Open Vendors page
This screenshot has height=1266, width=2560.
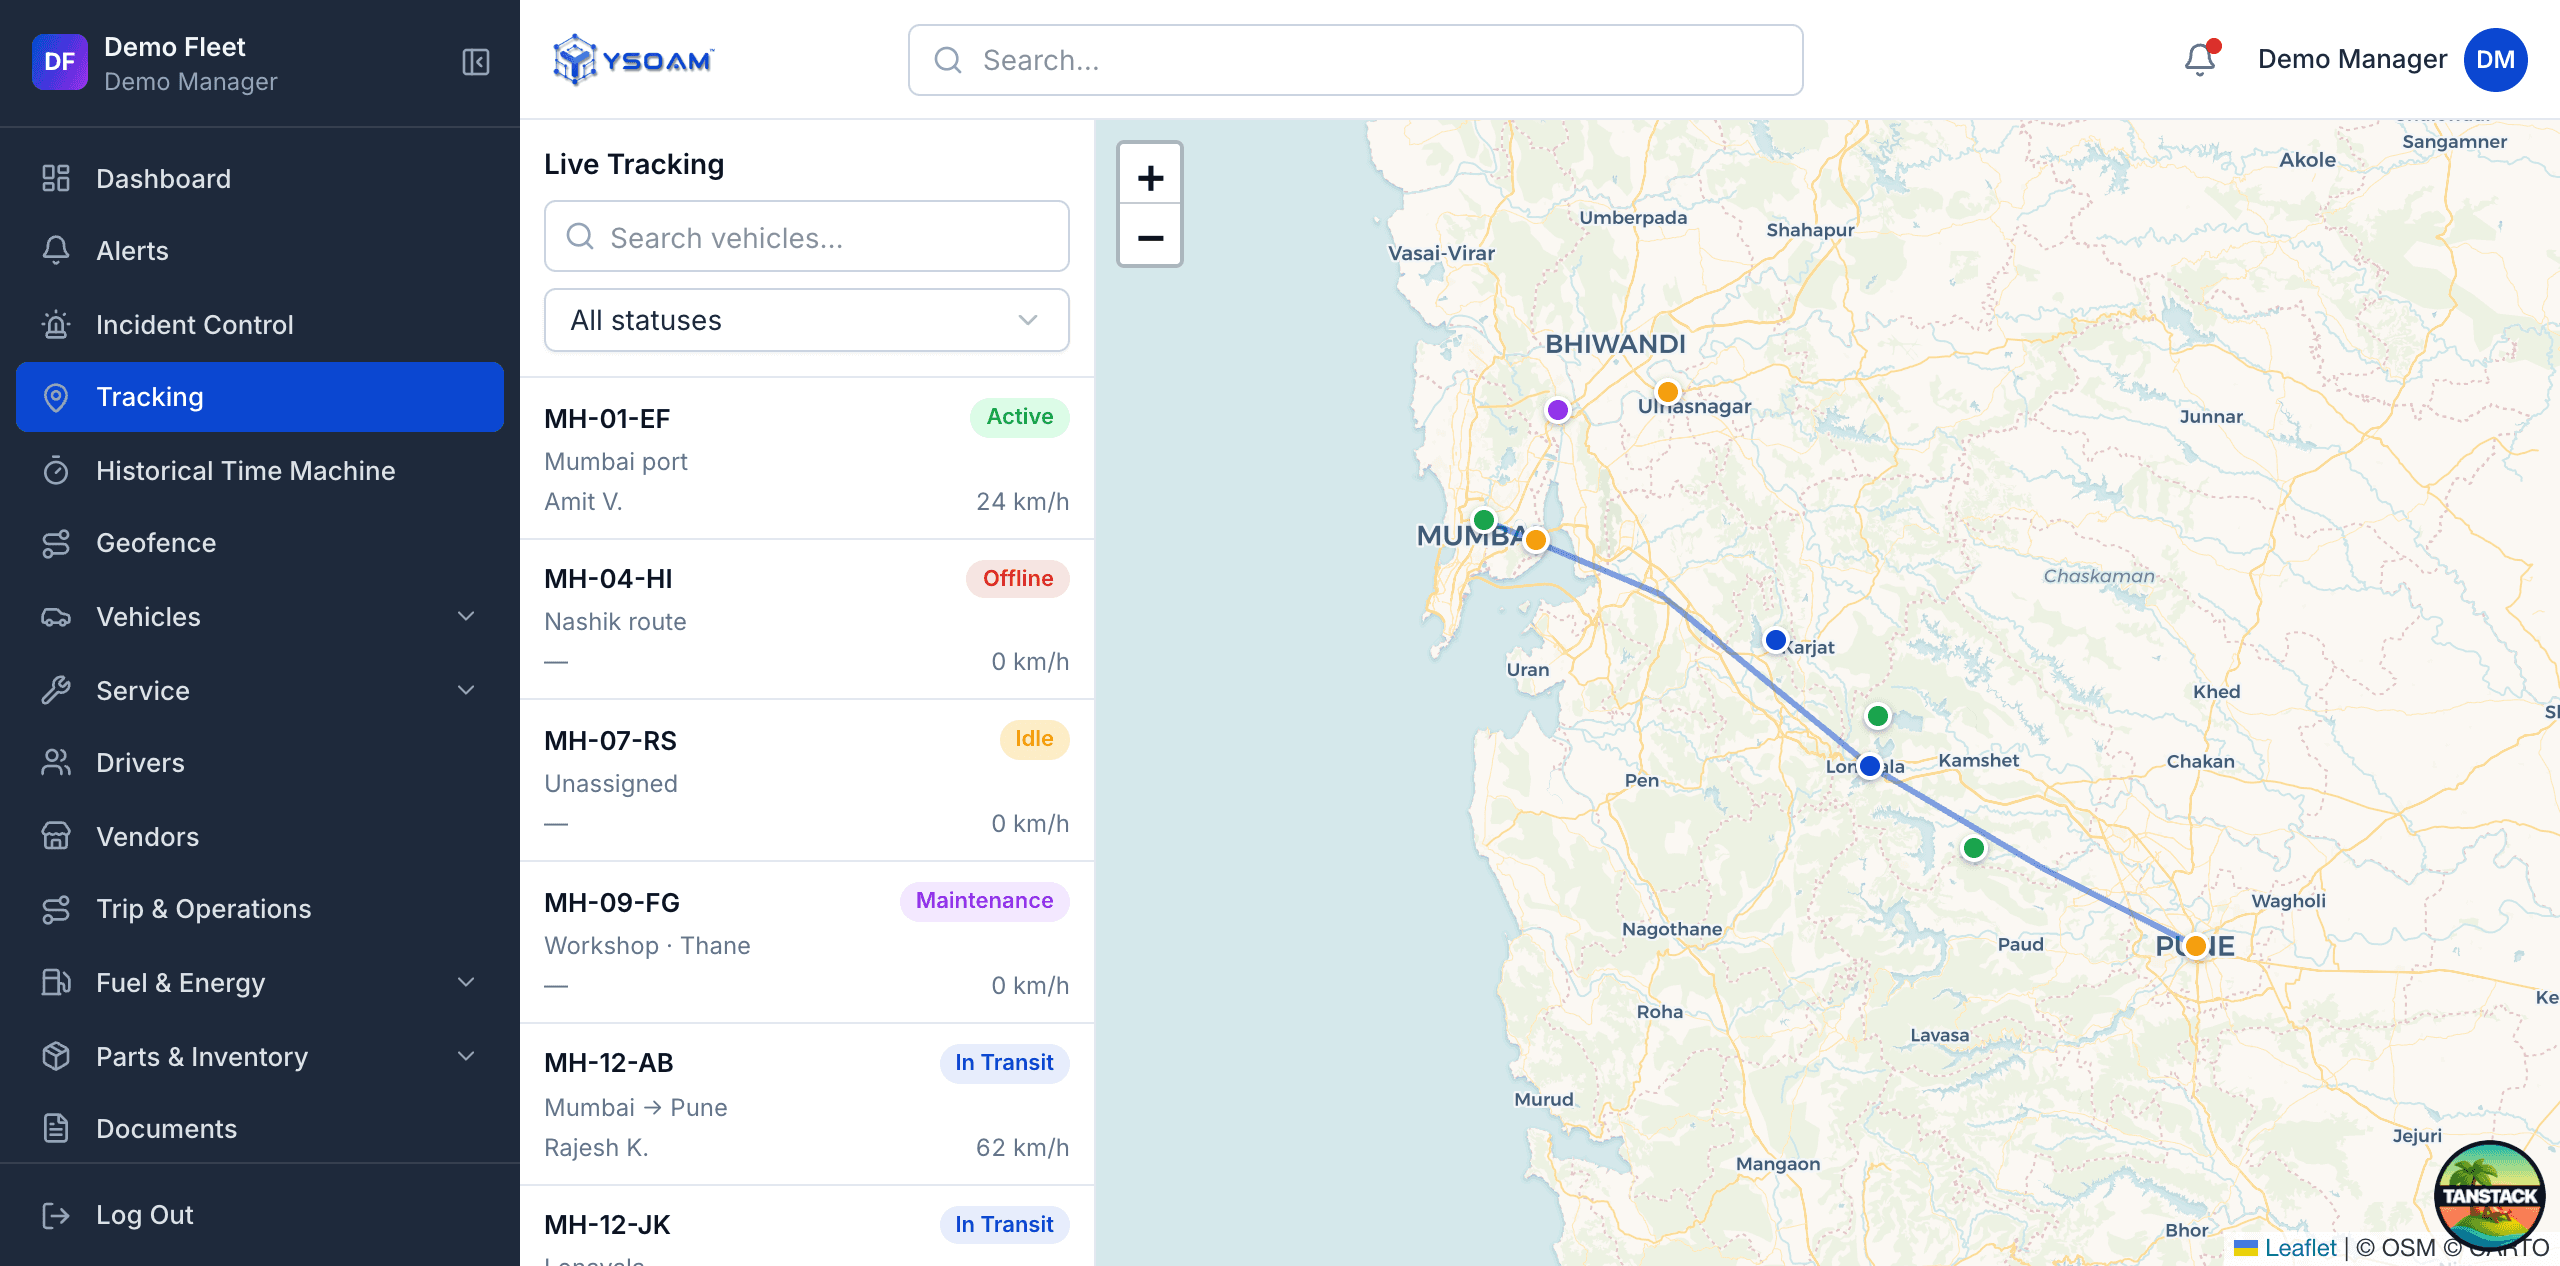click(260, 837)
